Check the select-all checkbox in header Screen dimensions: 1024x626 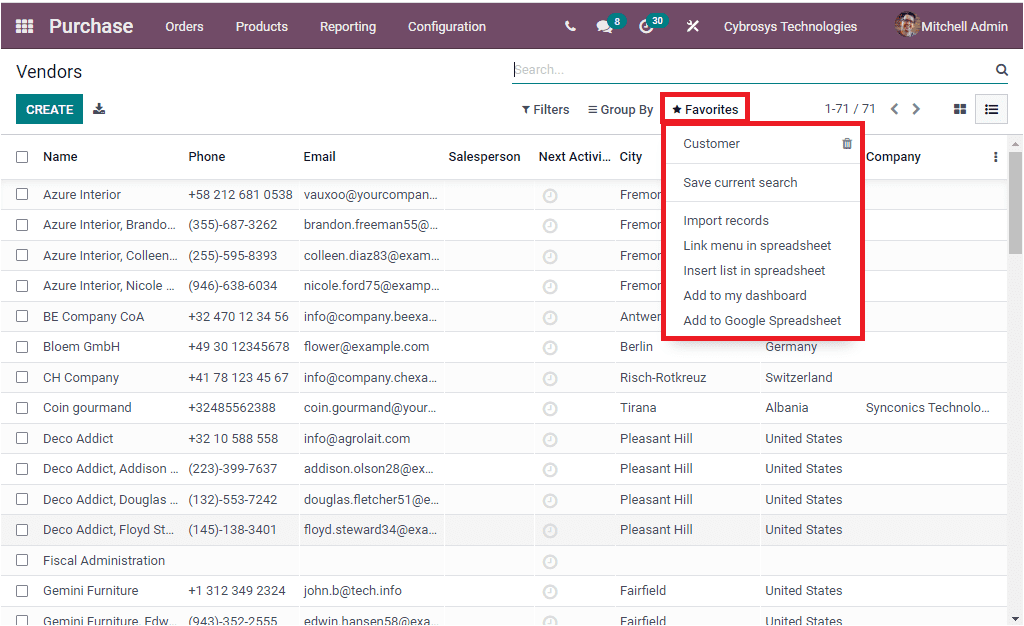(x=22, y=157)
